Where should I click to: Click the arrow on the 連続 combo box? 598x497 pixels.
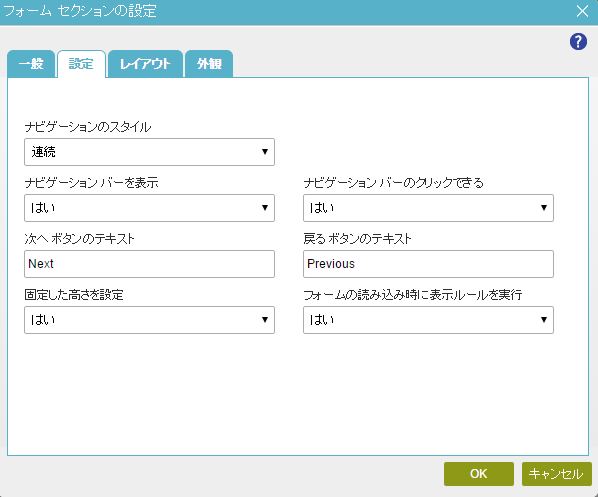pos(265,152)
